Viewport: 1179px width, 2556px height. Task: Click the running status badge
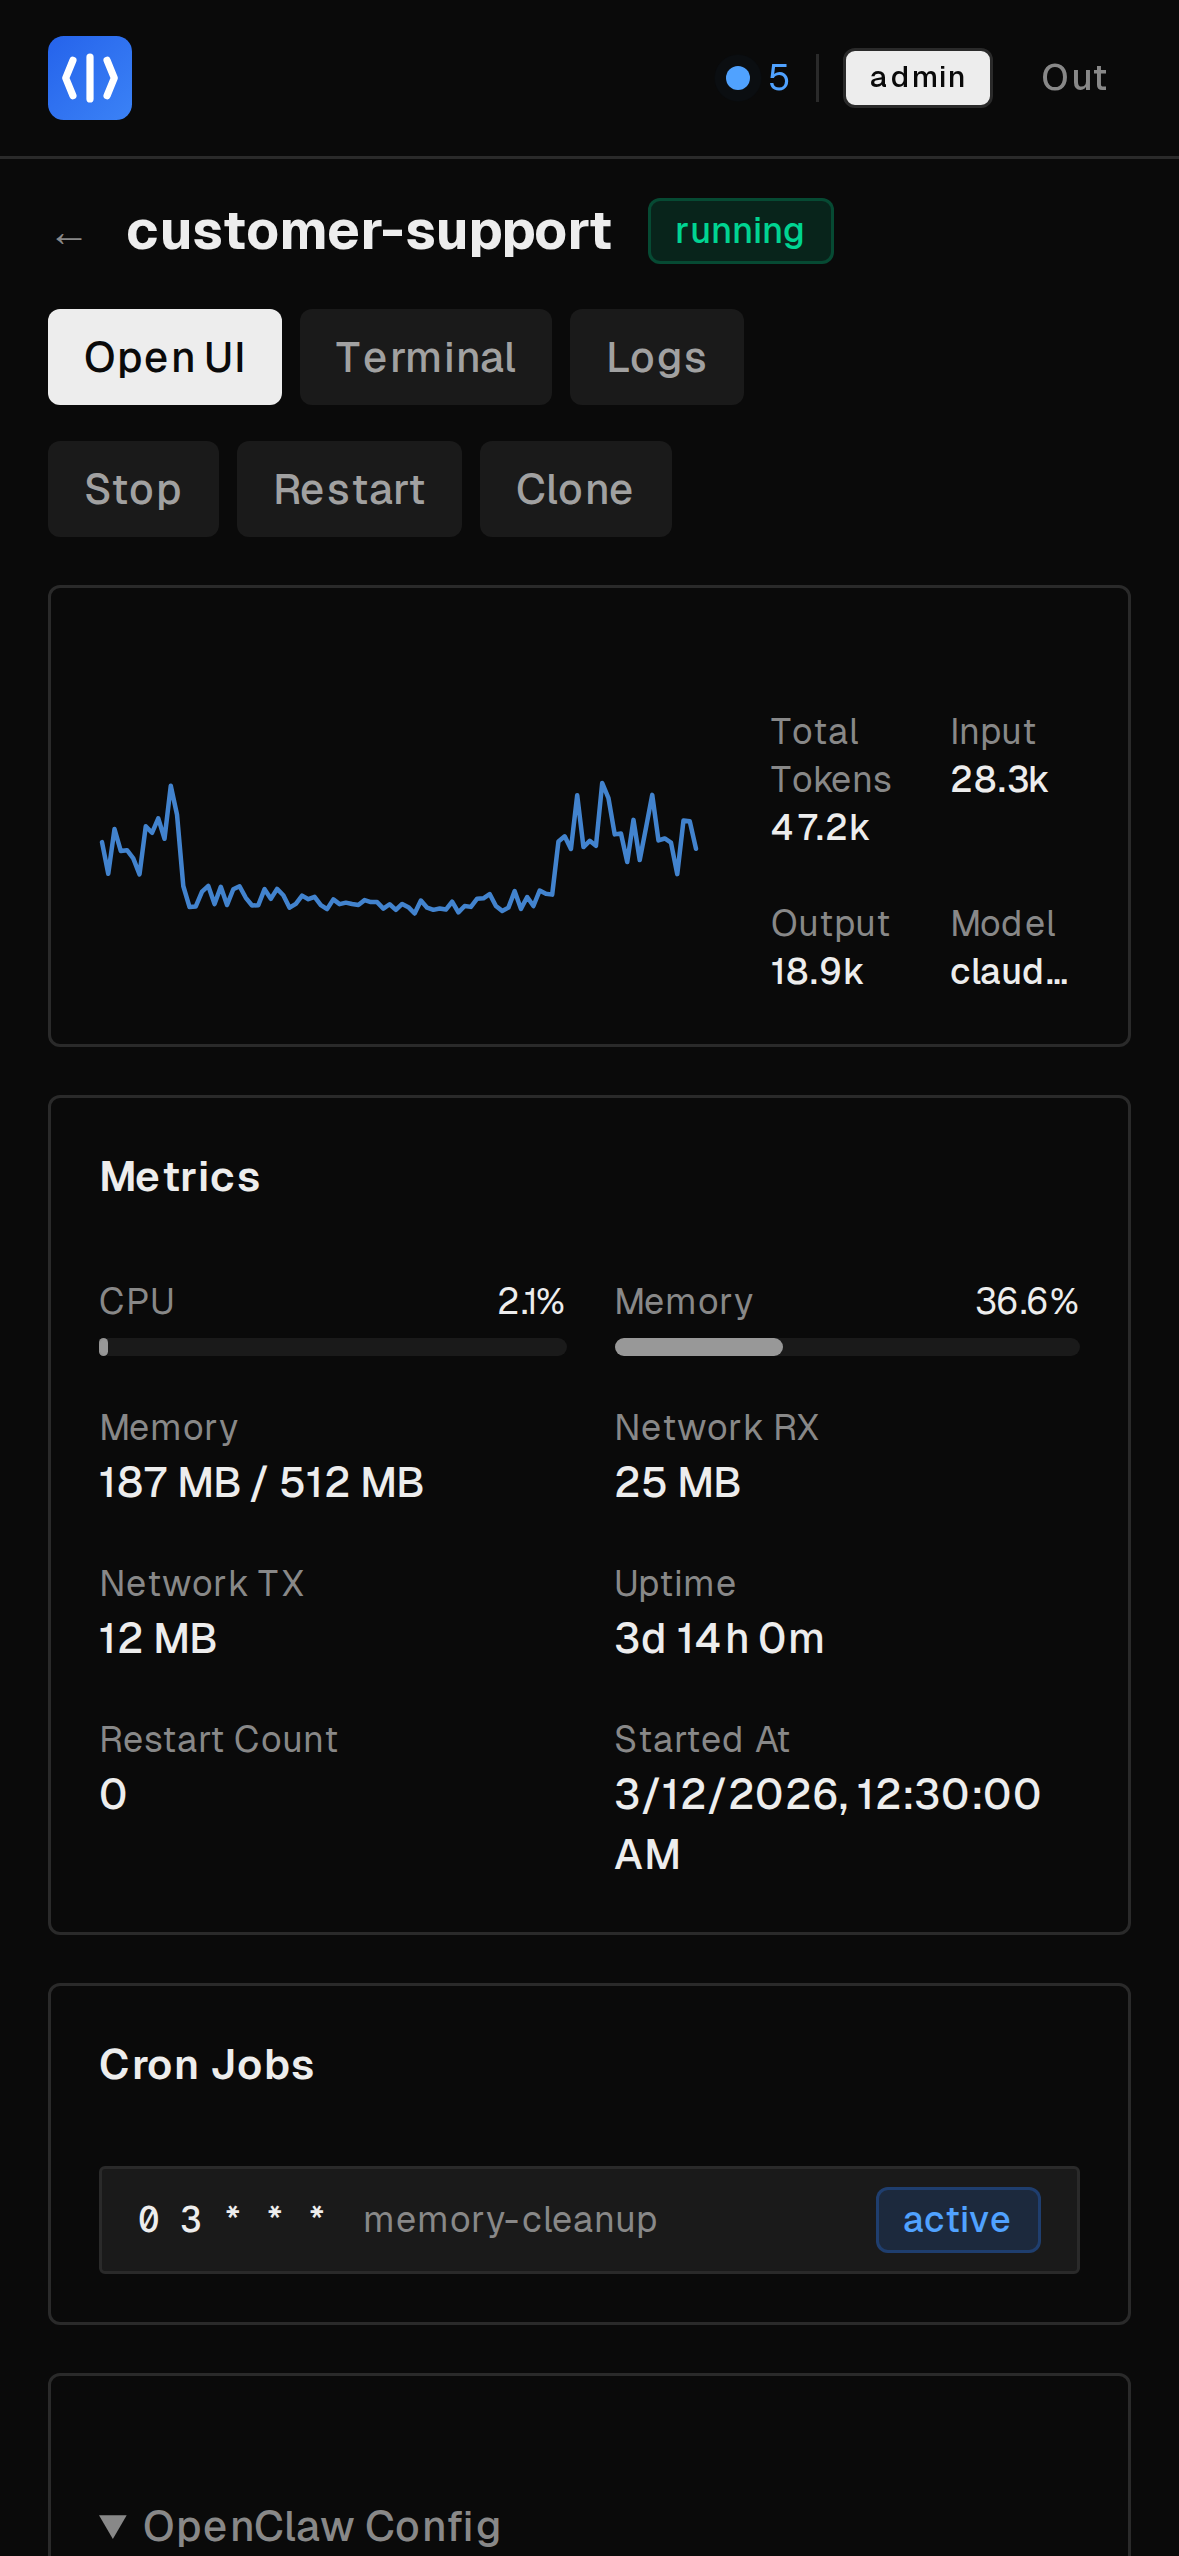pos(740,231)
